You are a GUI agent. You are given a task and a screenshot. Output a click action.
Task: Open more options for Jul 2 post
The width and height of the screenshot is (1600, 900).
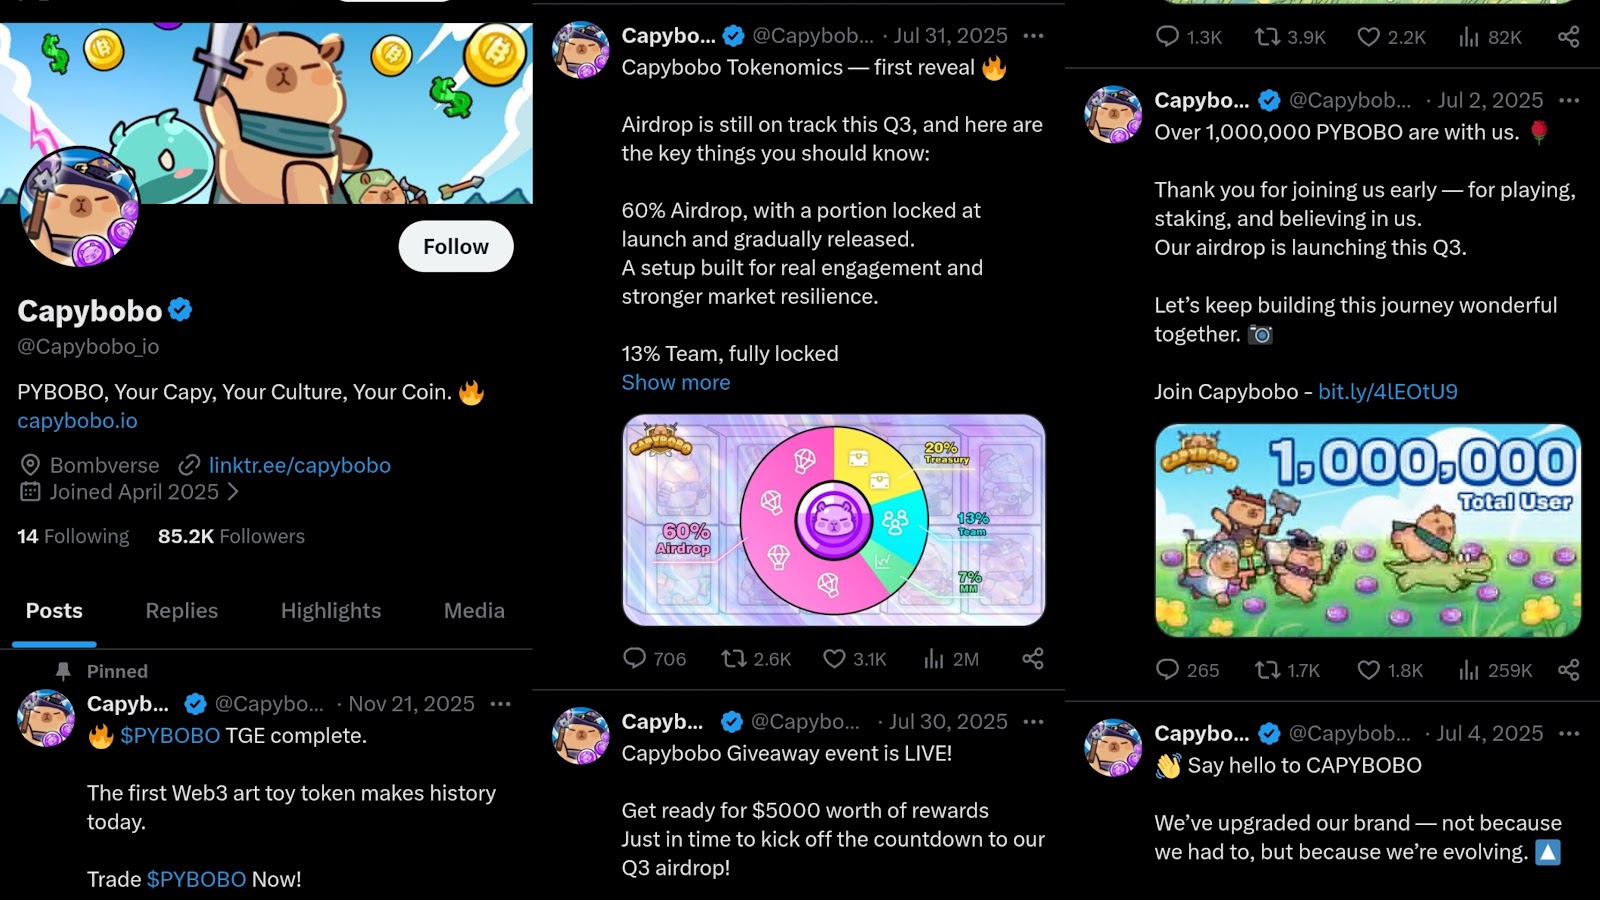1569,100
